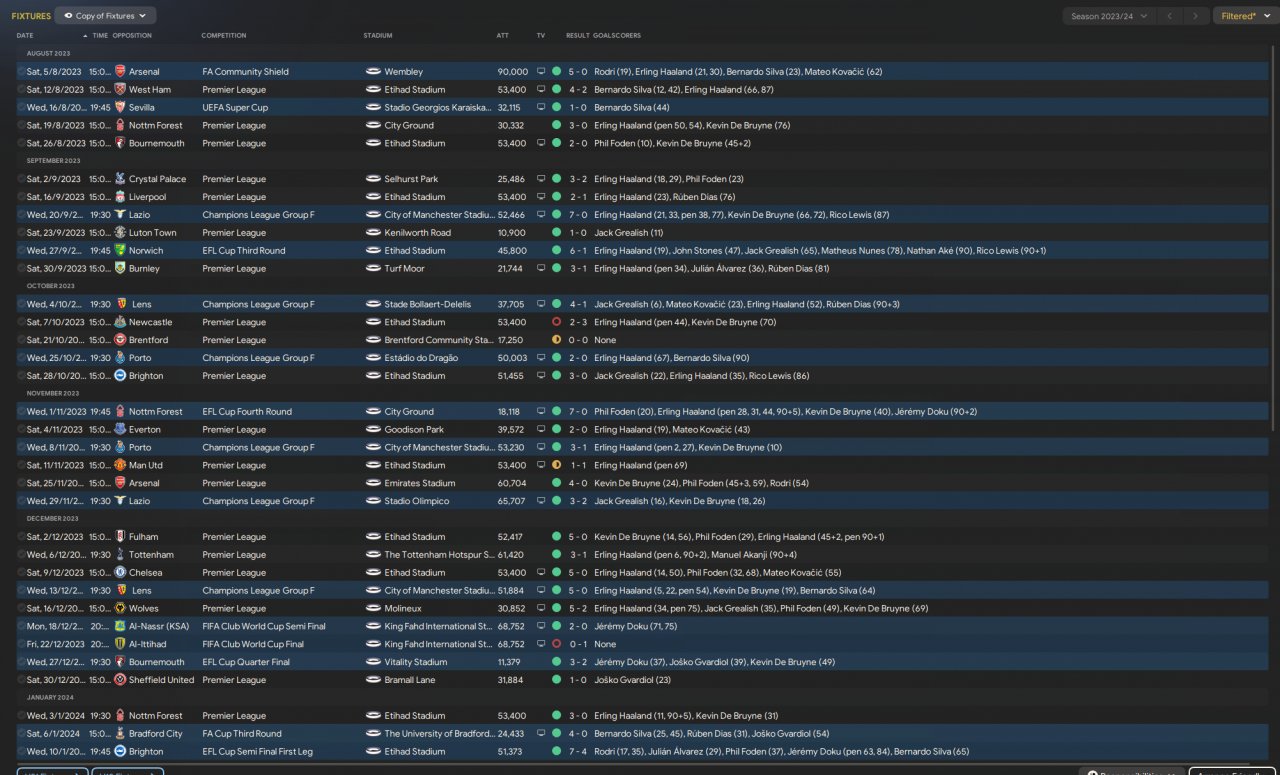Click the Brentford club badge

120,340
